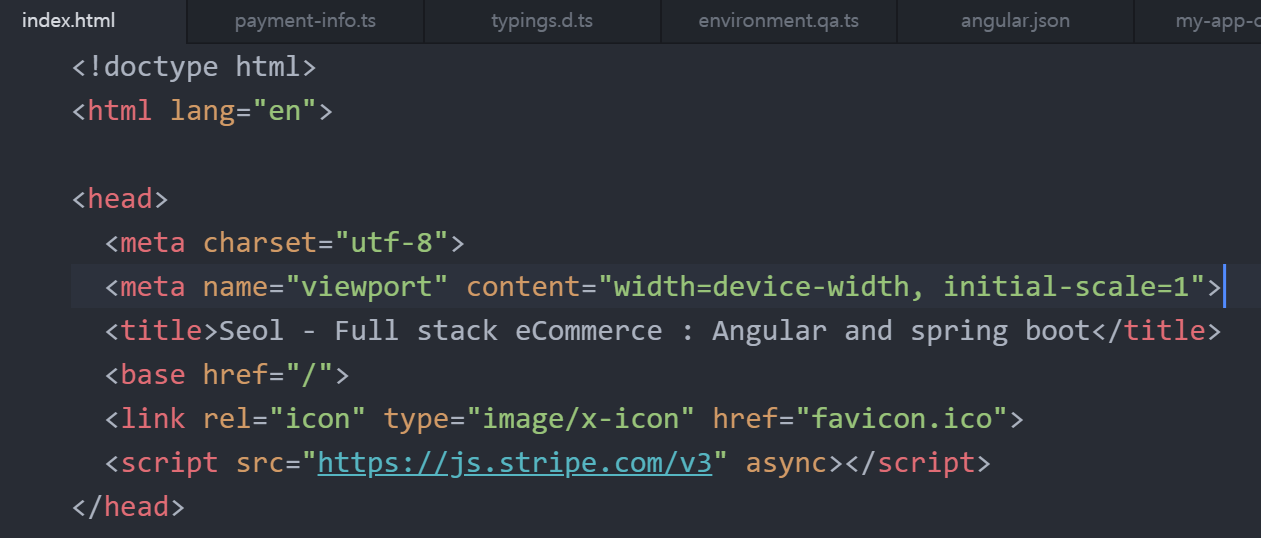The width and height of the screenshot is (1261, 538).
Task: Open the partially visible my-app tab
Action: coord(1197,21)
